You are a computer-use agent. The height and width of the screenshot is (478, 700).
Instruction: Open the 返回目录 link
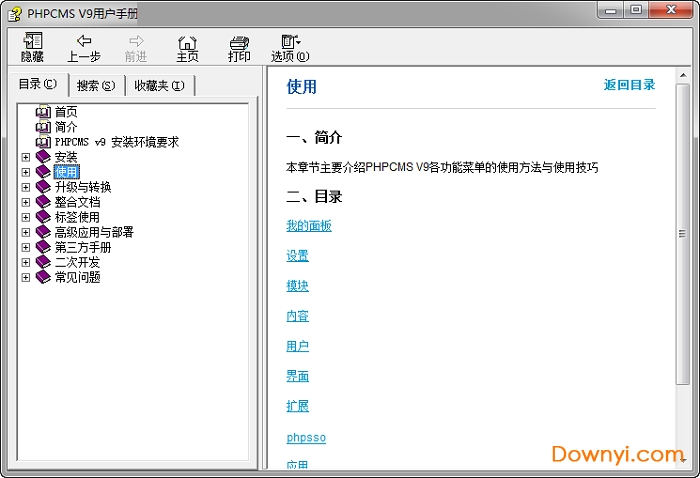point(629,85)
